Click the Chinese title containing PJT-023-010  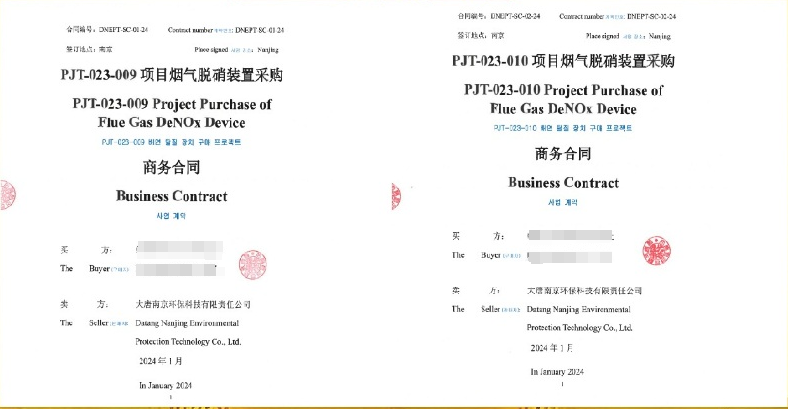(563, 61)
